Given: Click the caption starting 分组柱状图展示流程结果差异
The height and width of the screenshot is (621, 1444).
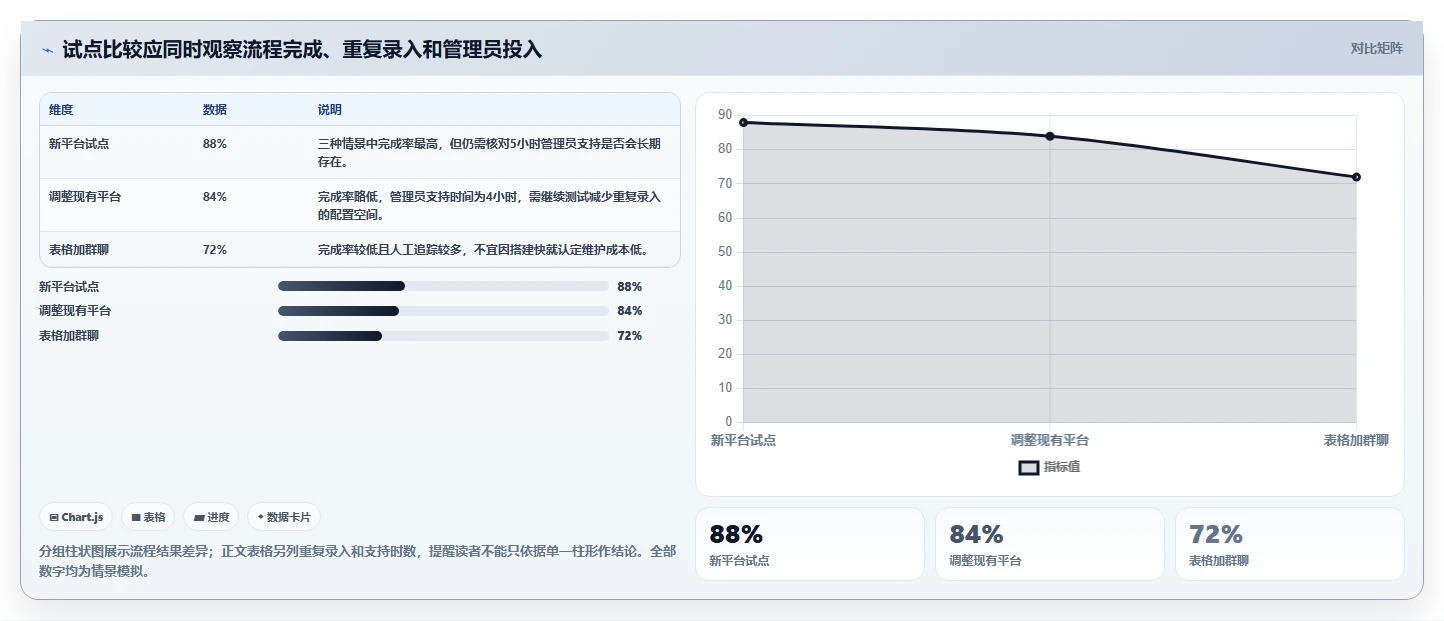Looking at the screenshot, I should (x=357, y=561).
